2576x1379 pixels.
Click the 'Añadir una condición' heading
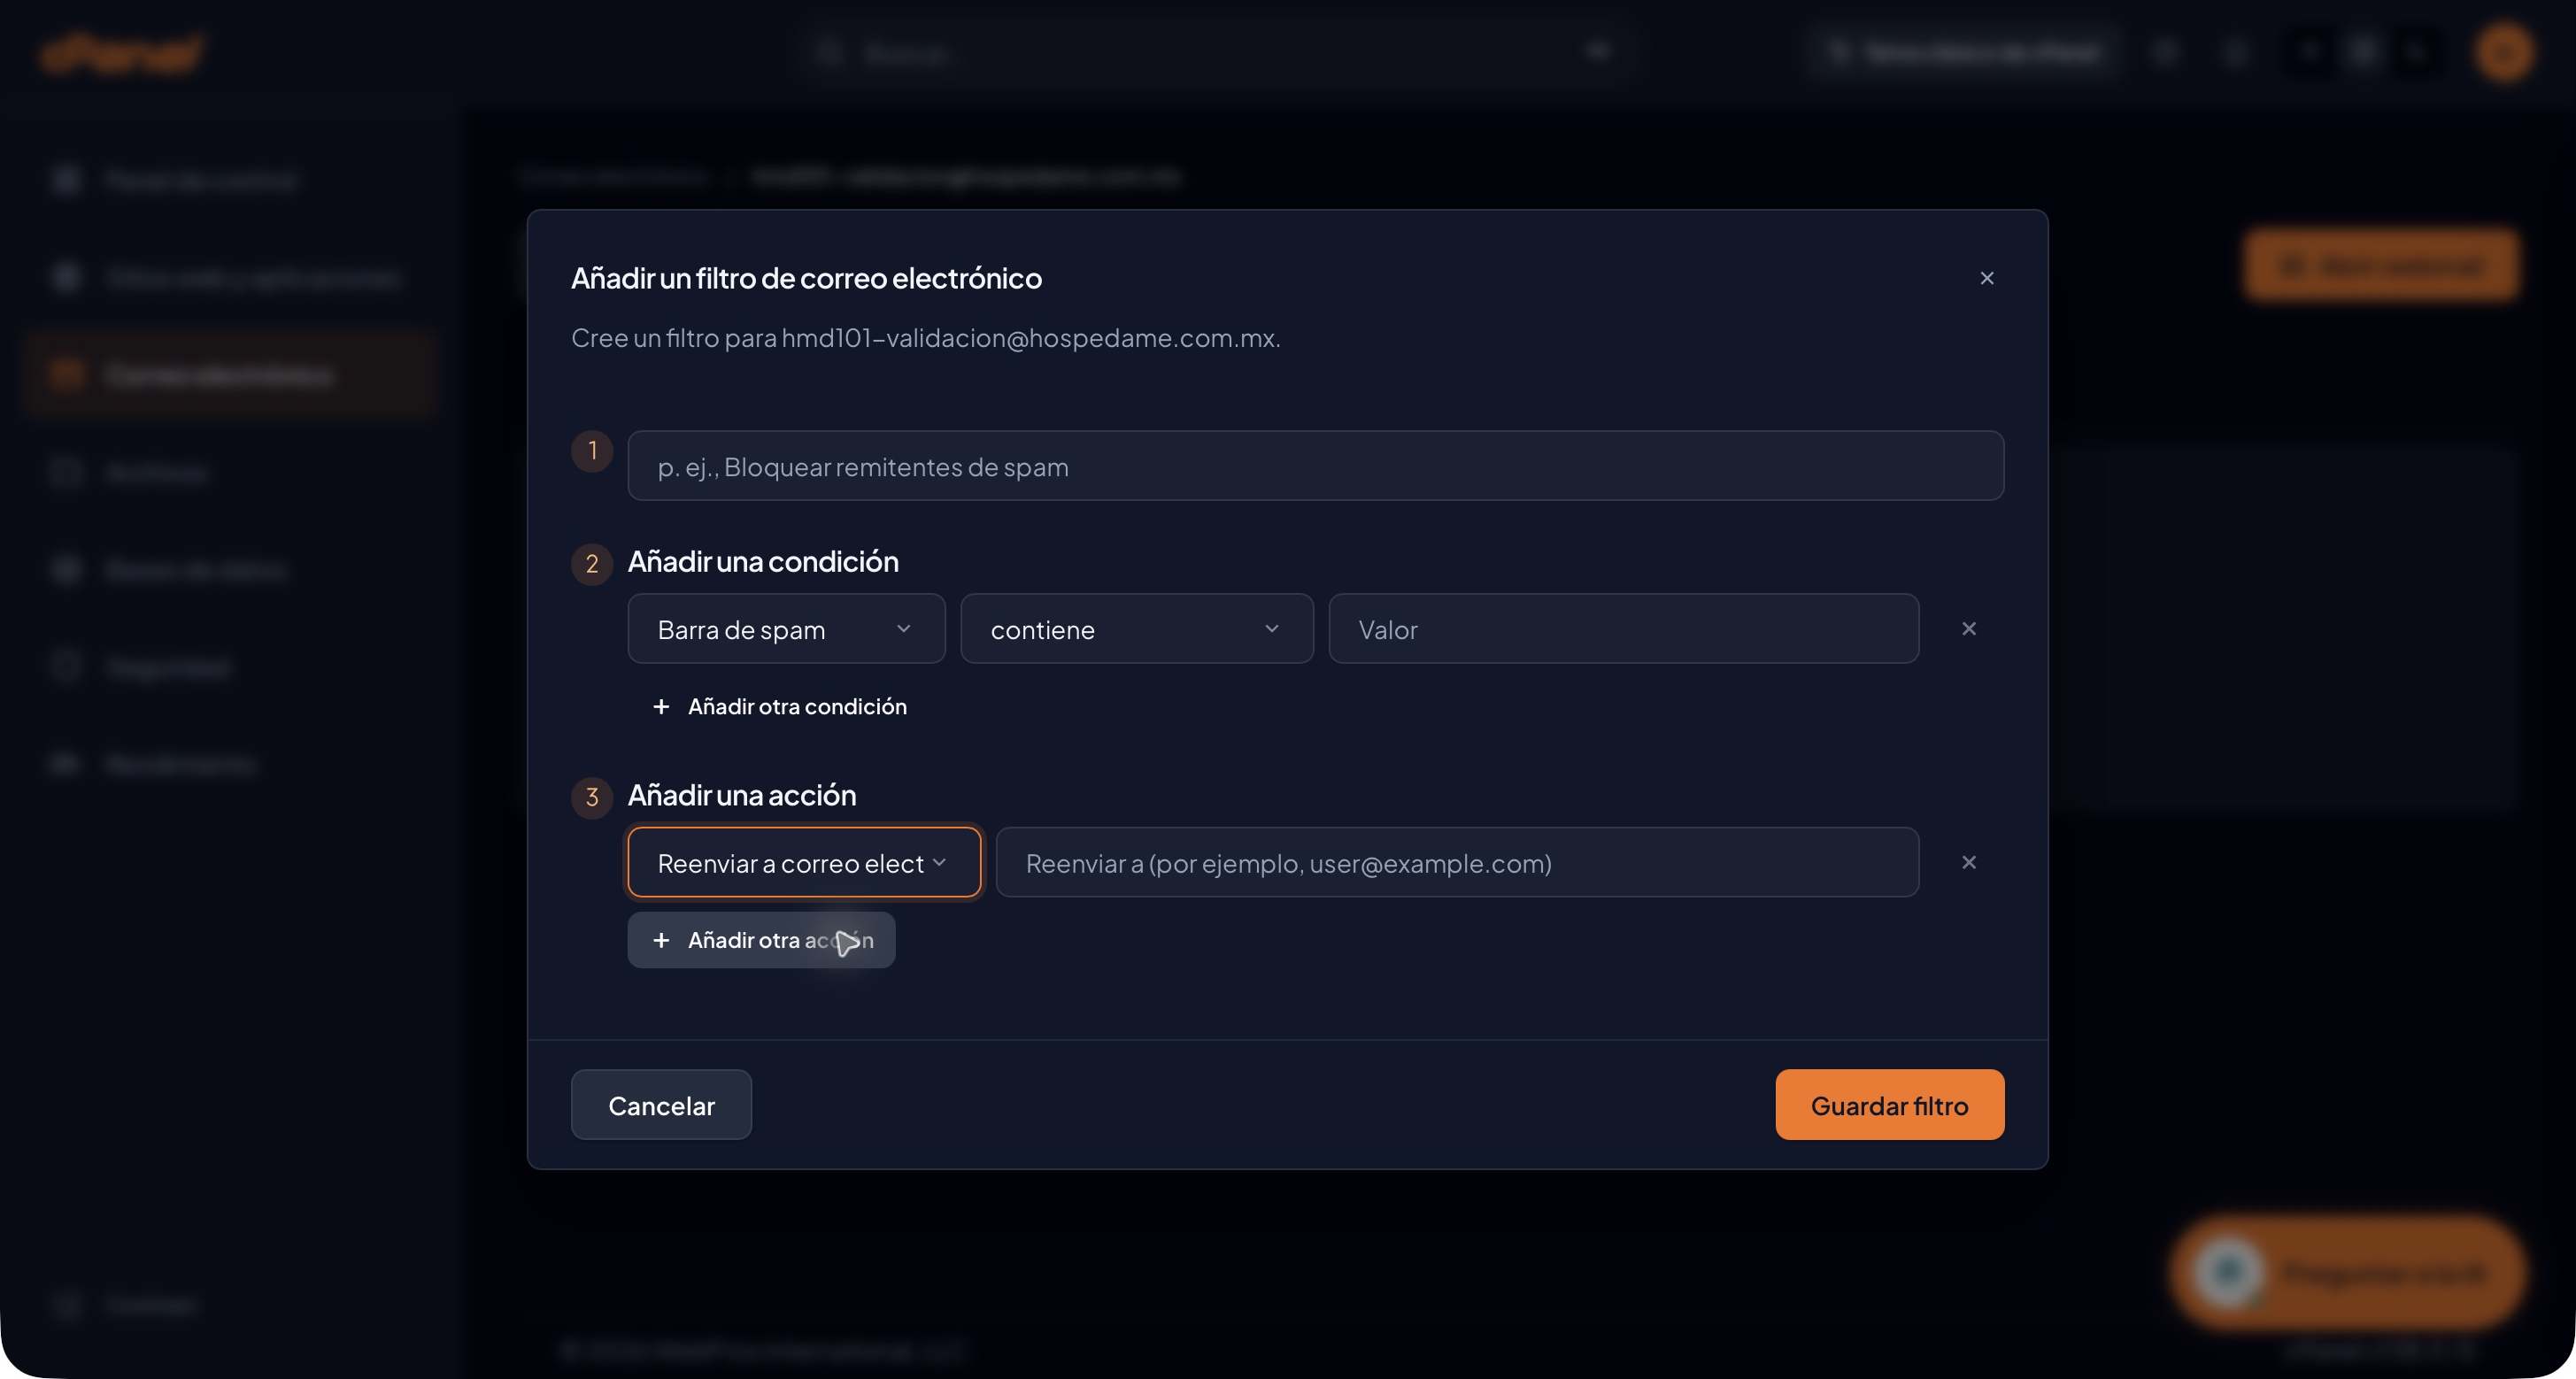(763, 562)
